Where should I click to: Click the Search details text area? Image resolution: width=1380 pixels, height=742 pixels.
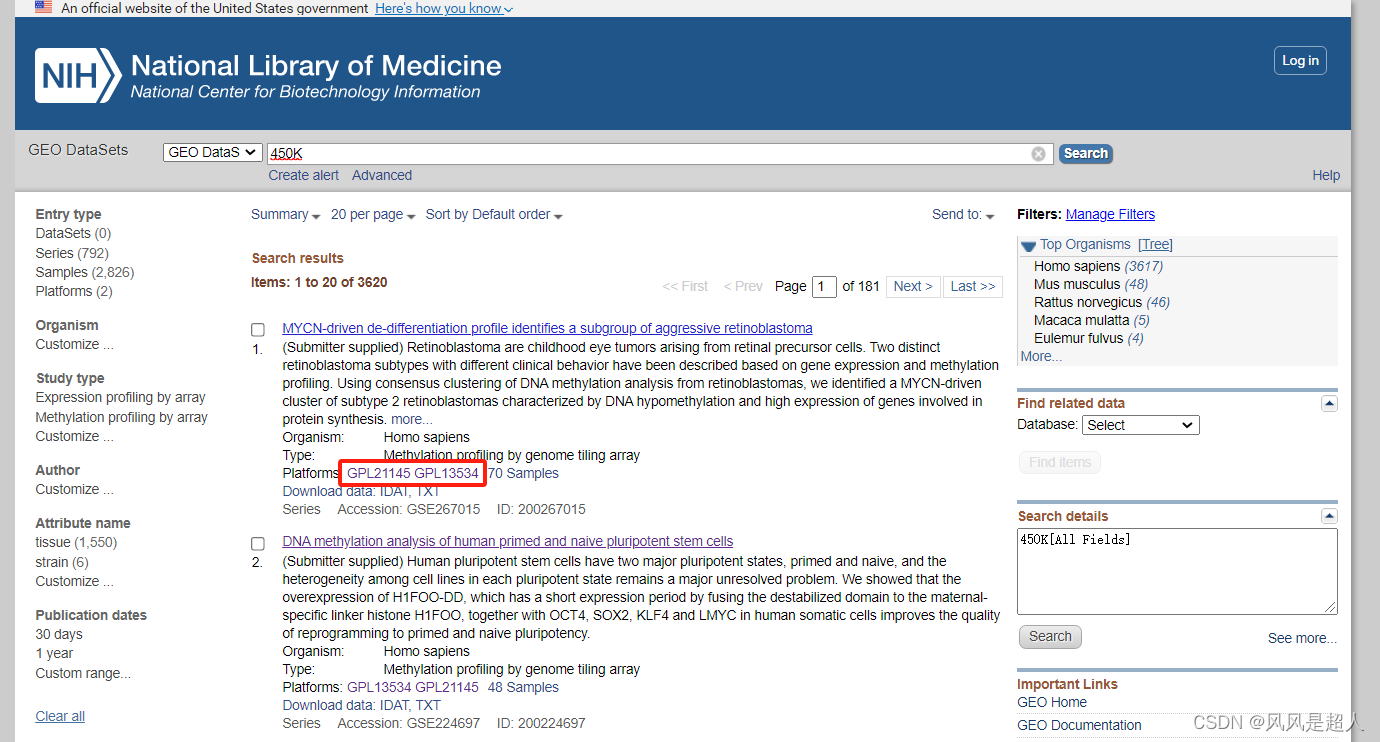[1177, 571]
